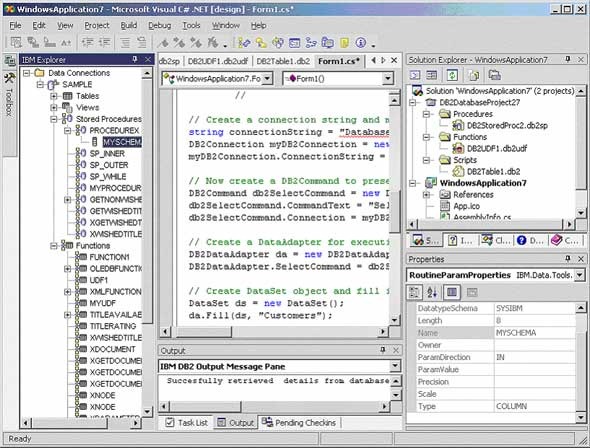Pin the IBM Explorer panel with auto-hide

pos(135,59)
